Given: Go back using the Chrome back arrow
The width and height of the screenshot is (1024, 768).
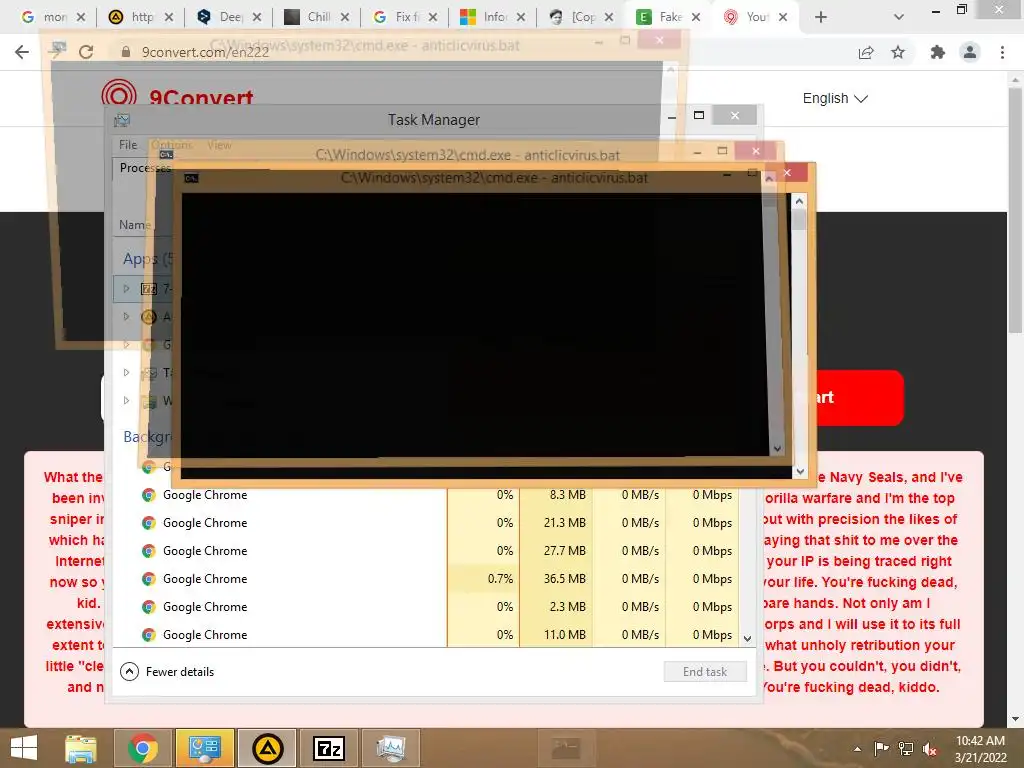Looking at the screenshot, I should click(x=22, y=52).
